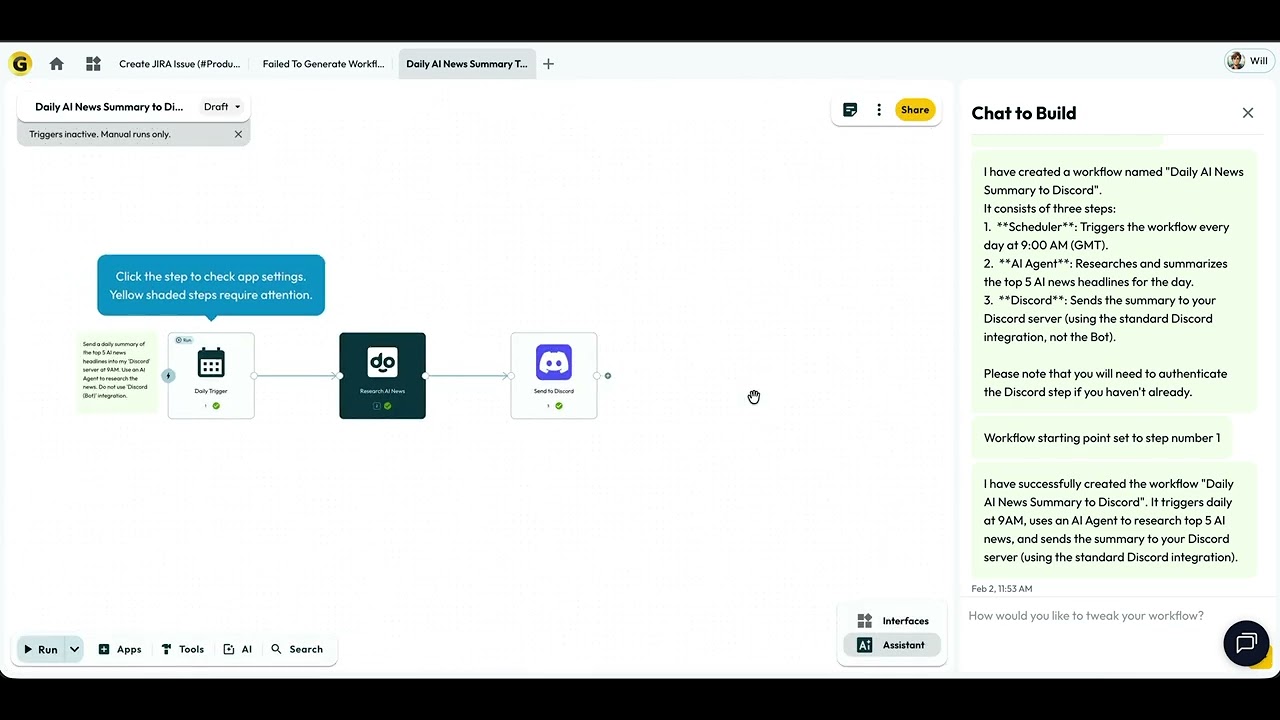Open the three-dot more options menu
This screenshot has width=1280, height=720.
pyautogui.click(x=879, y=110)
